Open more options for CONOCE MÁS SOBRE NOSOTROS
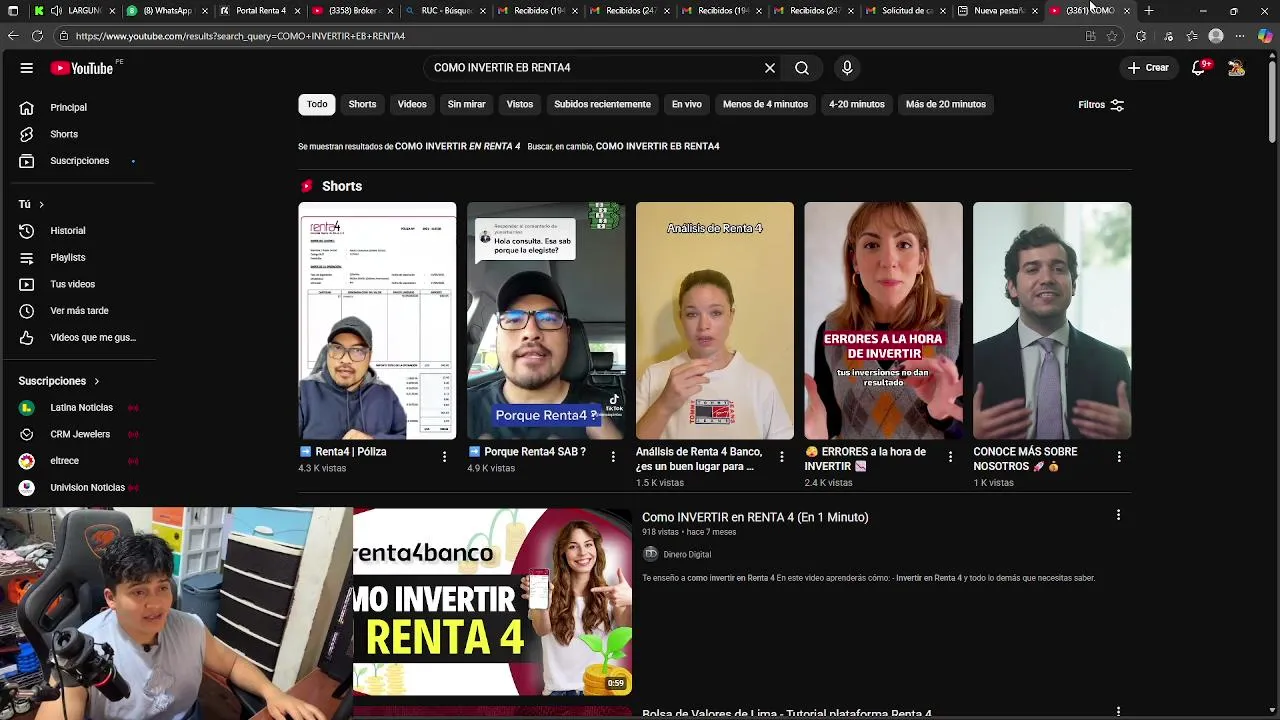Image resolution: width=1280 pixels, height=720 pixels. click(1119, 457)
